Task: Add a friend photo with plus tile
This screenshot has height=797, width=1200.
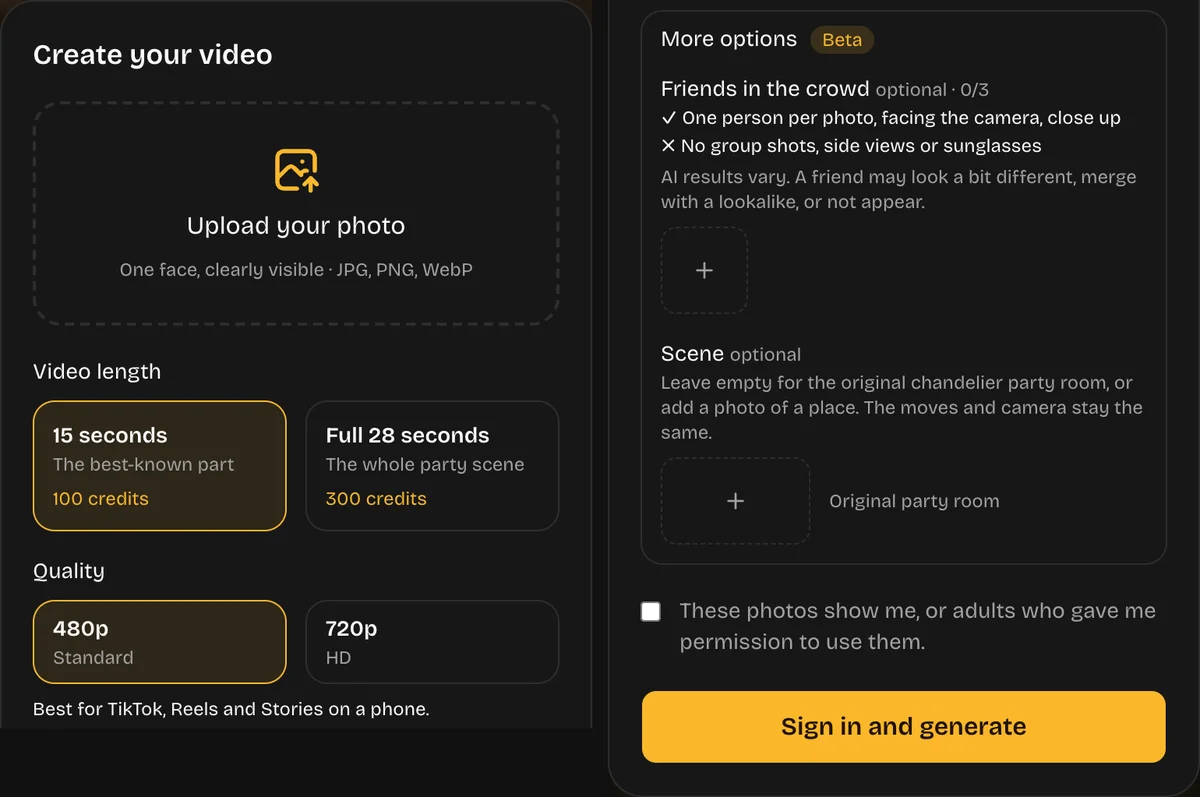Action: click(704, 270)
